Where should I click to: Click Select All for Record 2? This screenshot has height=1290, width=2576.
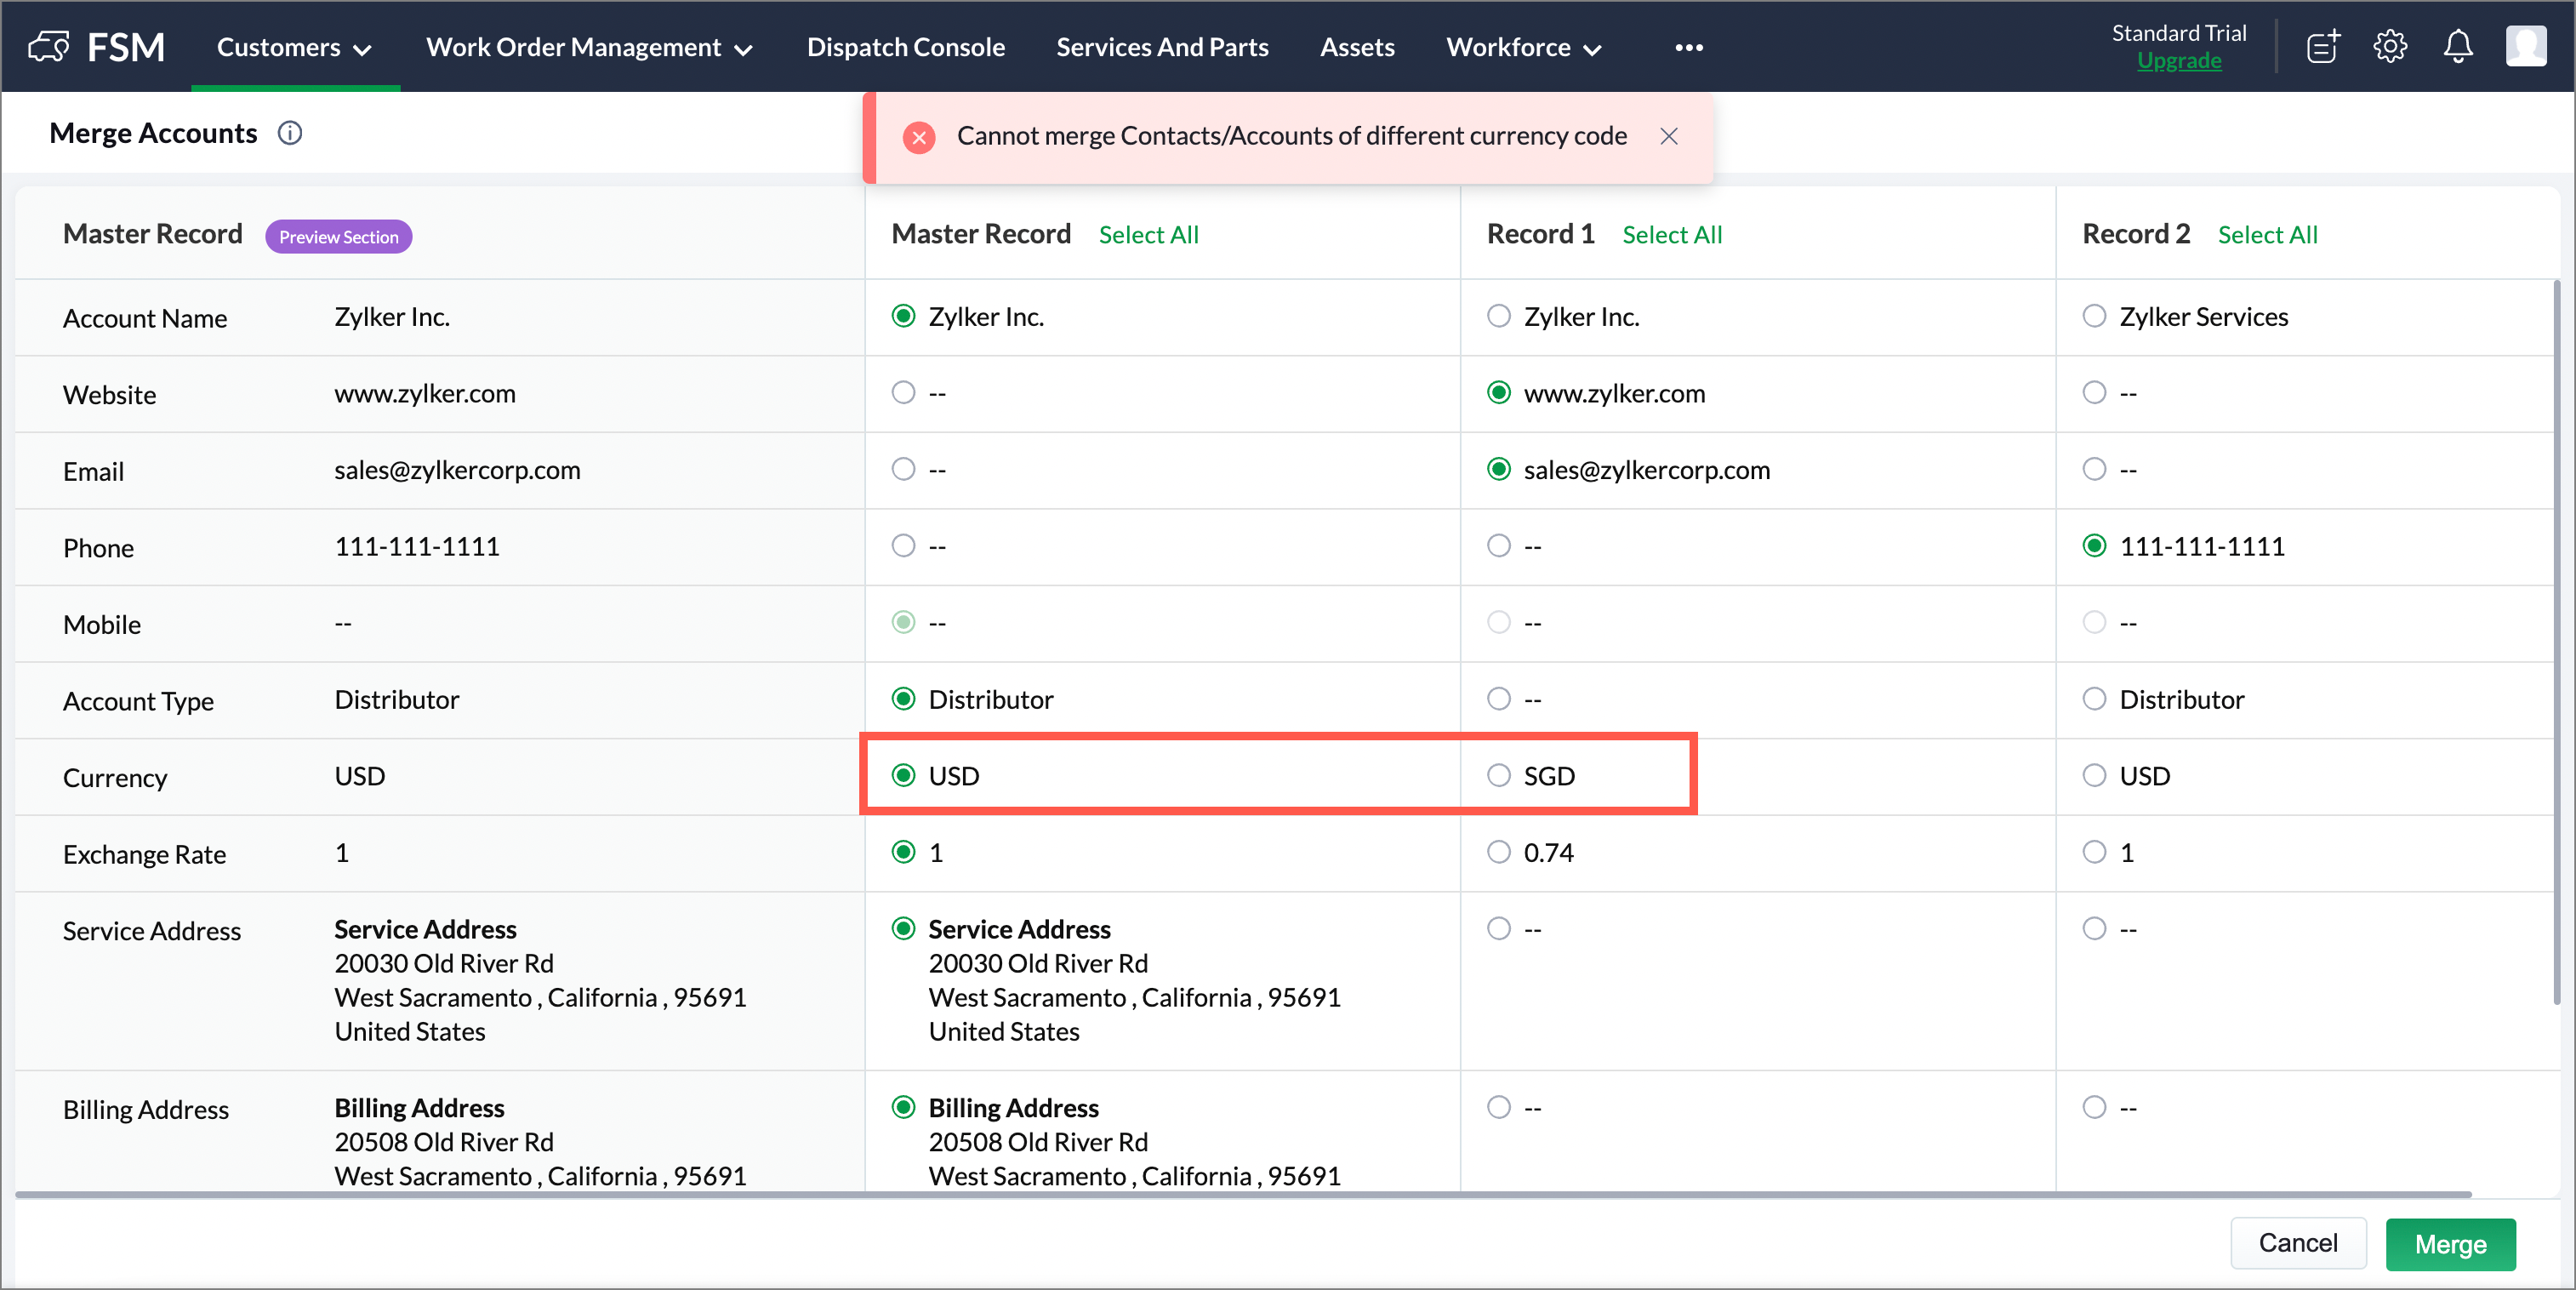click(2267, 235)
